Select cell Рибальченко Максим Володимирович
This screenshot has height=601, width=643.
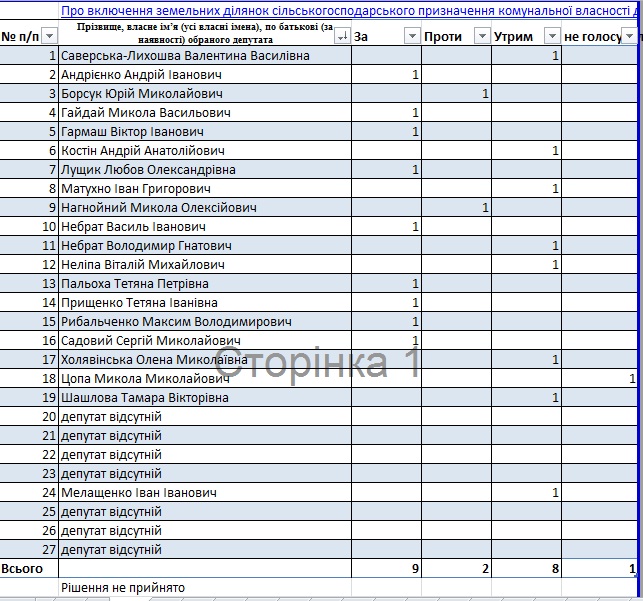click(205, 321)
